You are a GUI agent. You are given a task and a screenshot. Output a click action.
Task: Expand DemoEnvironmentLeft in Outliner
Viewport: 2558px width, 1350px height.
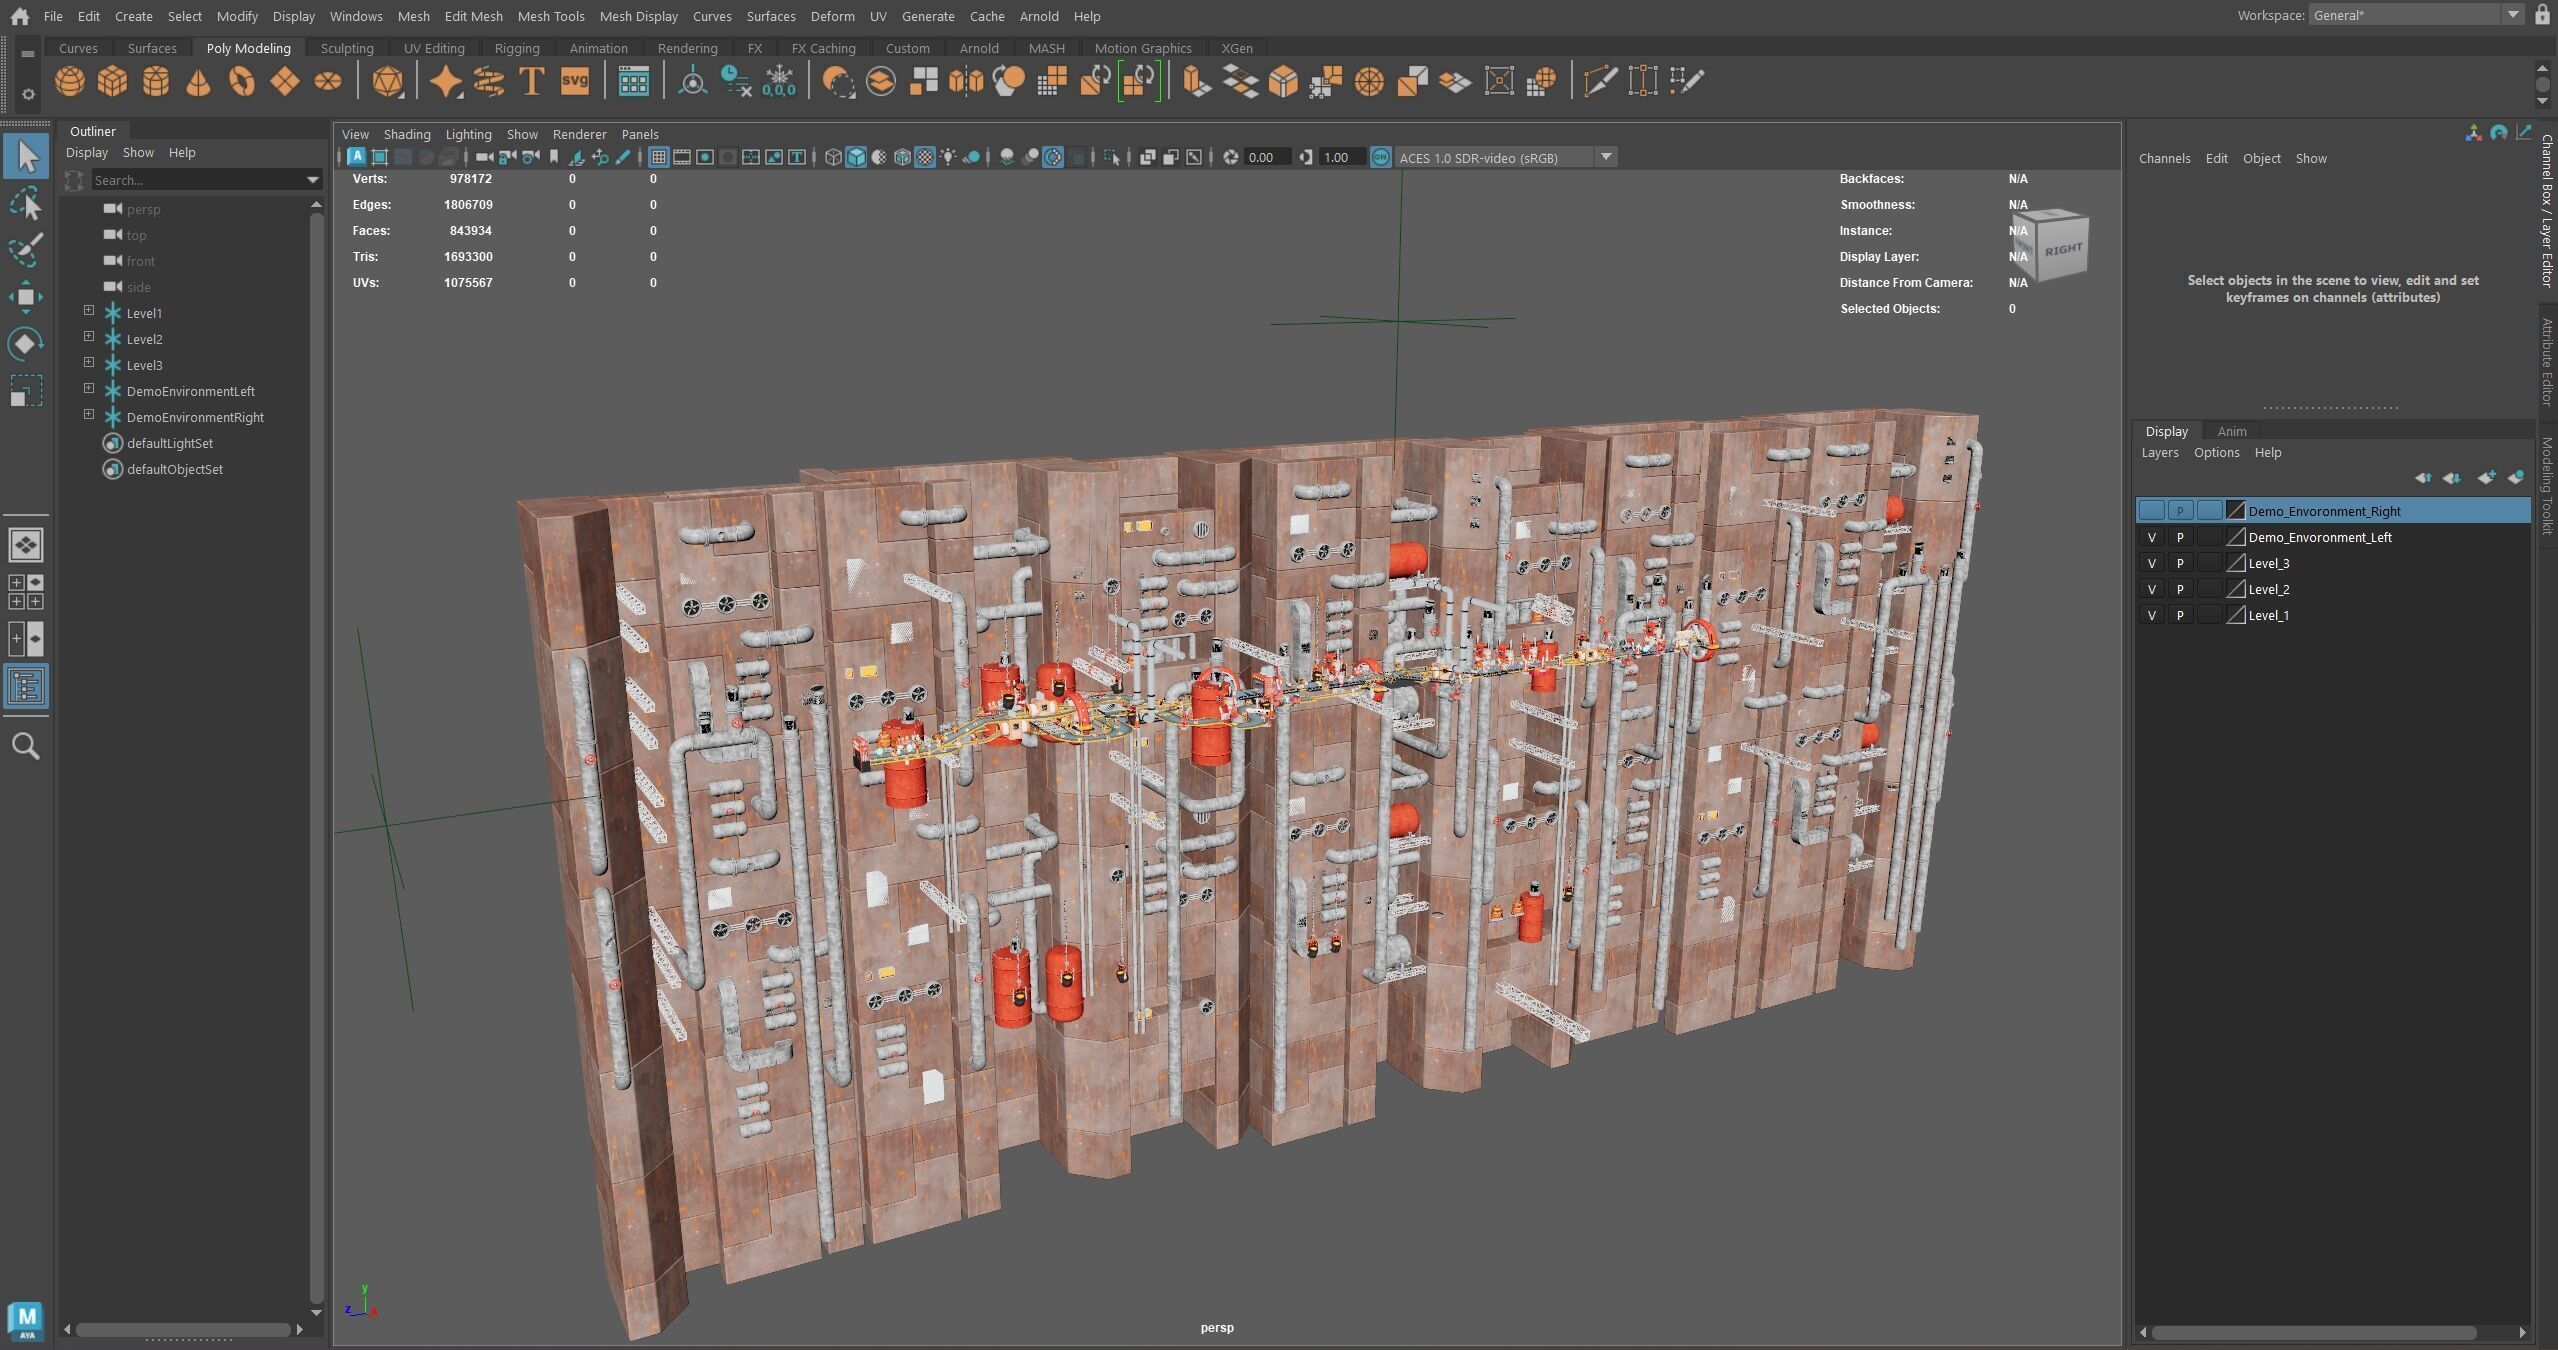[89, 389]
